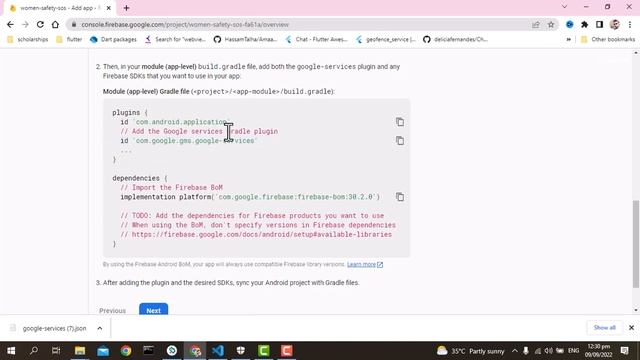Click the ENG language indicator
Image resolution: width=640 pixels, height=360 pixels.
coord(573,351)
